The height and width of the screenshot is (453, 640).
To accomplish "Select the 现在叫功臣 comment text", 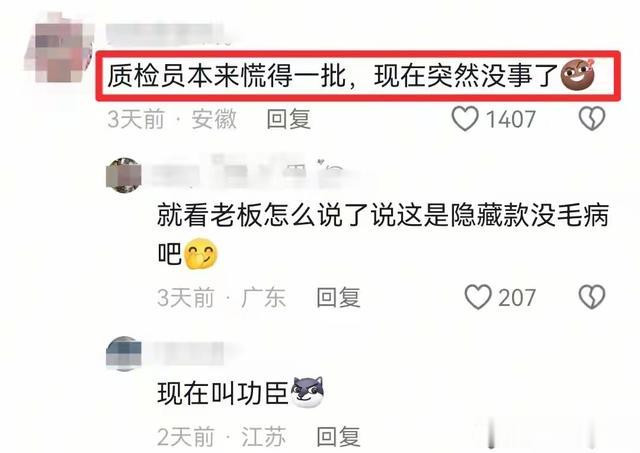I will click(223, 393).
